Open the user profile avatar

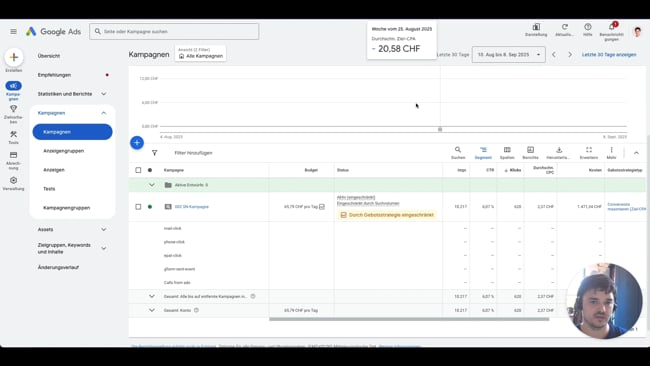[x=638, y=32]
